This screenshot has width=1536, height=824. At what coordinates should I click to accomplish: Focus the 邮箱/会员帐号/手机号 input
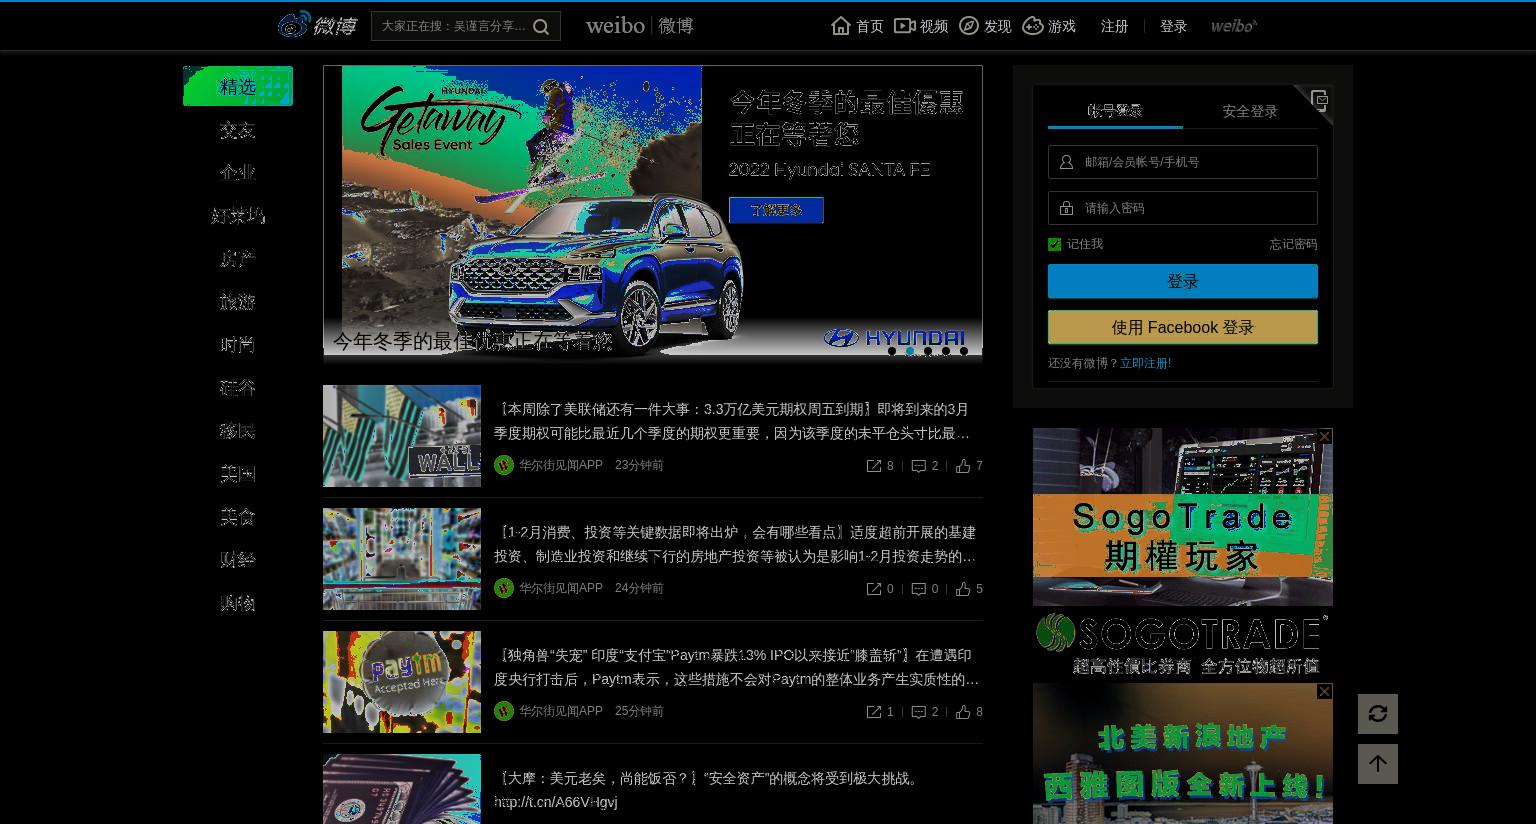(1183, 162)
